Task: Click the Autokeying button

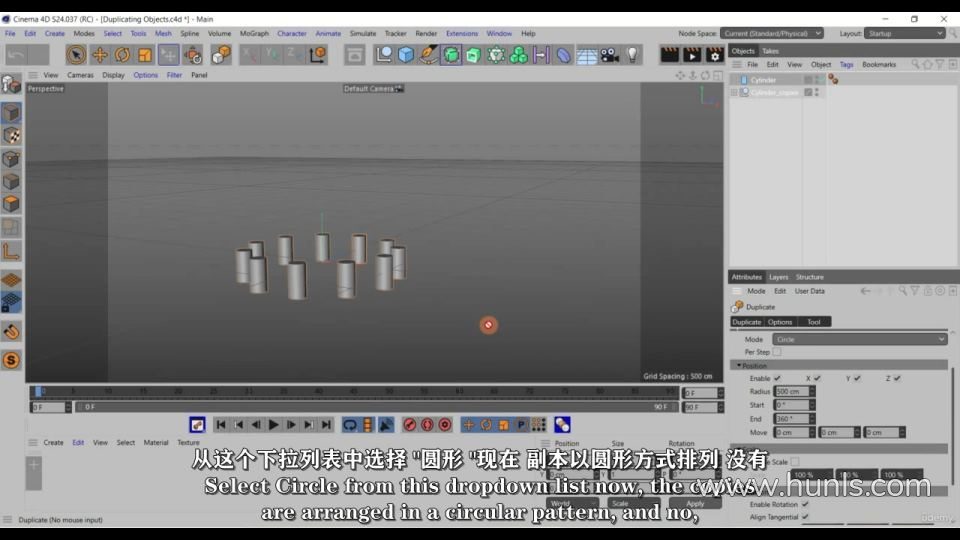Action: click(x=427, y=425)
